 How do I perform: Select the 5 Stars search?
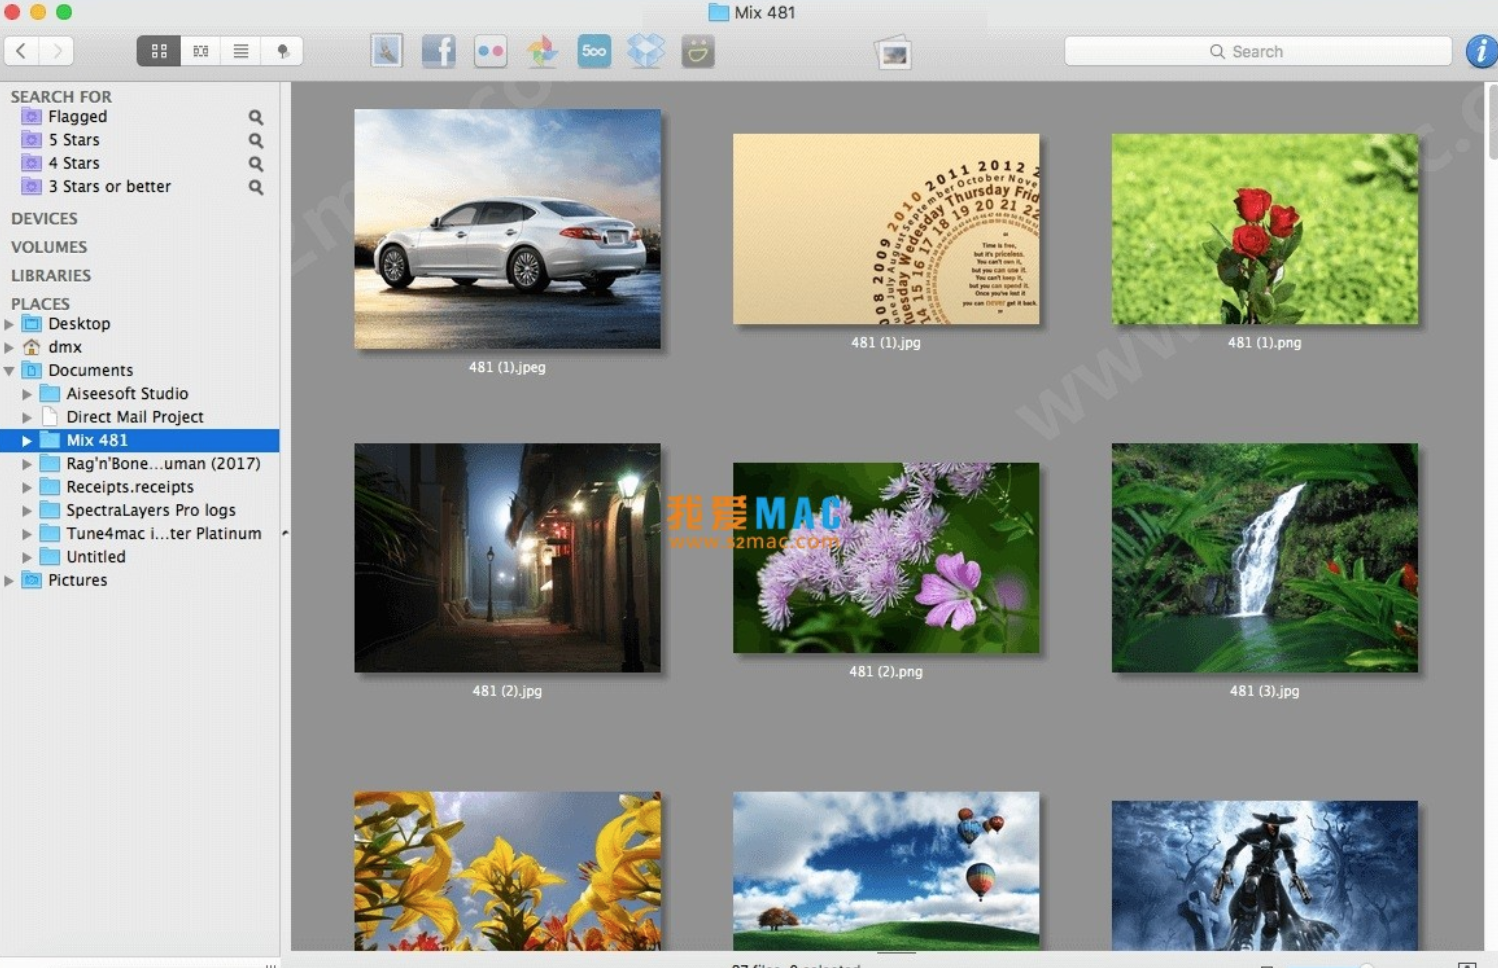click(x=74, y=140)
